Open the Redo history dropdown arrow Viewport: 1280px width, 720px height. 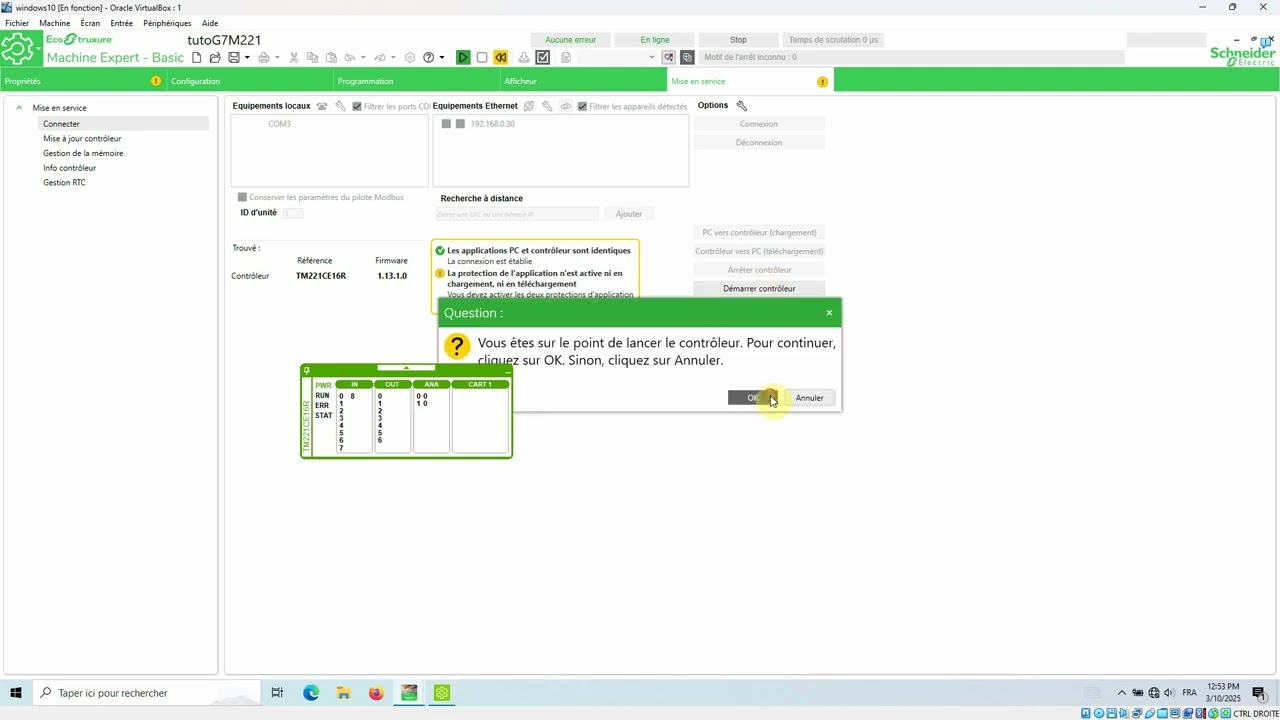(393, 58)
